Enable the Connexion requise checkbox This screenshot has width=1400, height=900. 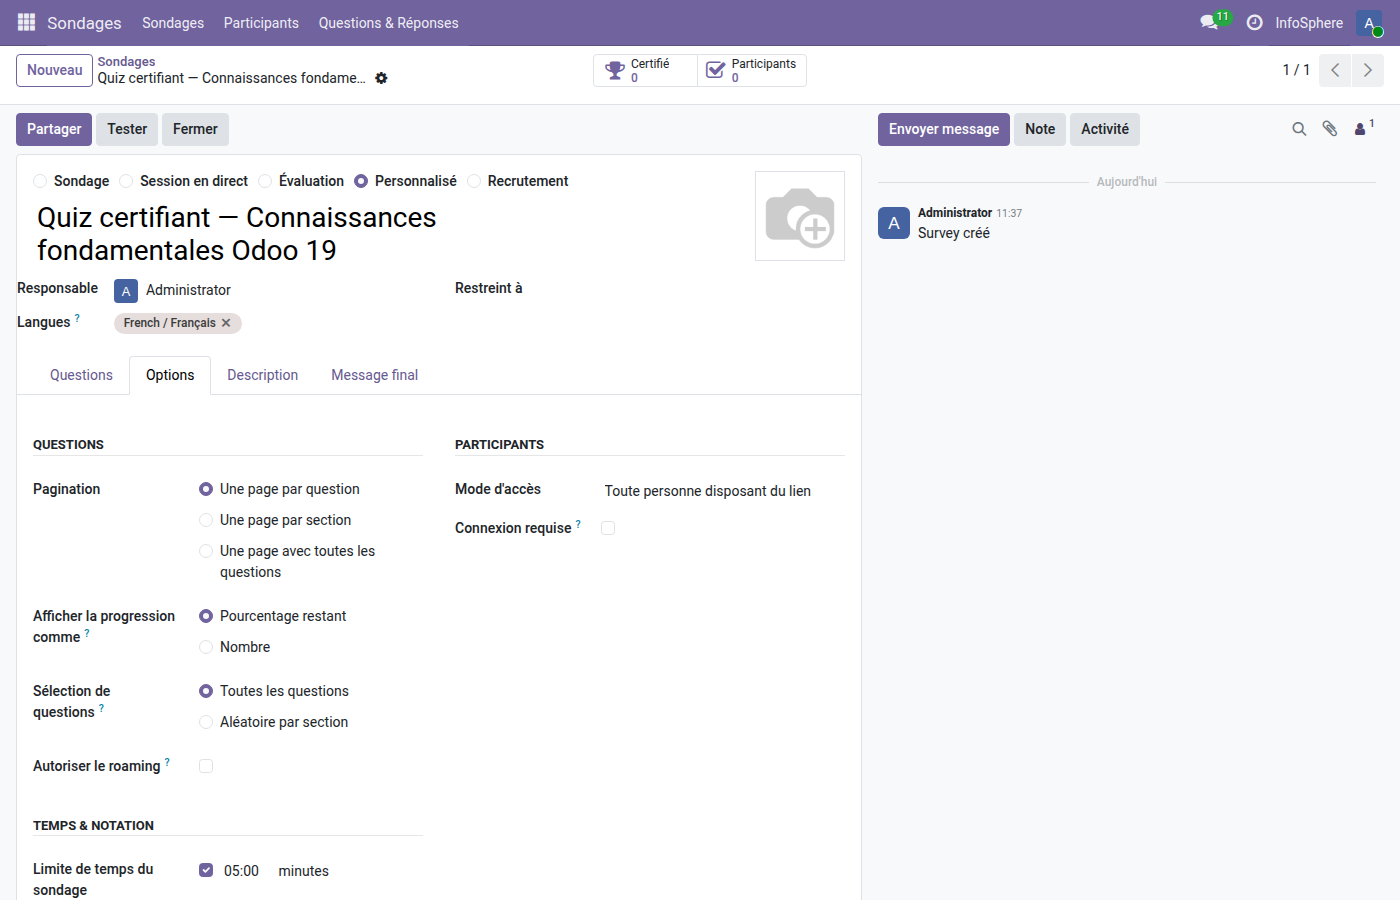point(608,528)
